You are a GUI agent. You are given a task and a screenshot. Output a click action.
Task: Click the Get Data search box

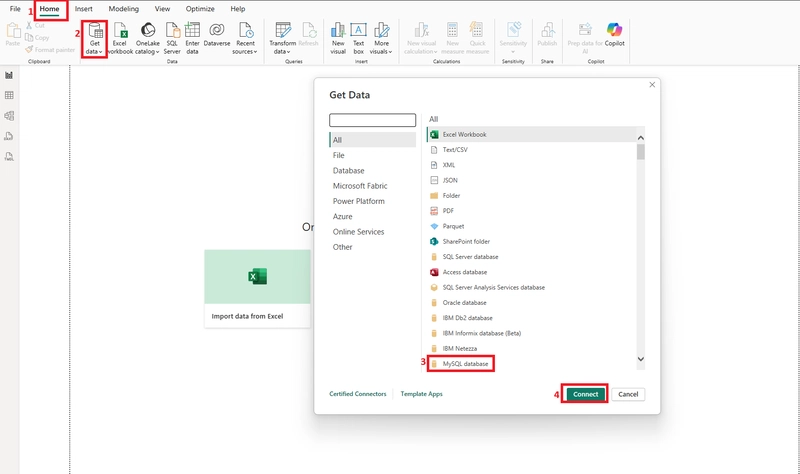(x=372, y=120)
